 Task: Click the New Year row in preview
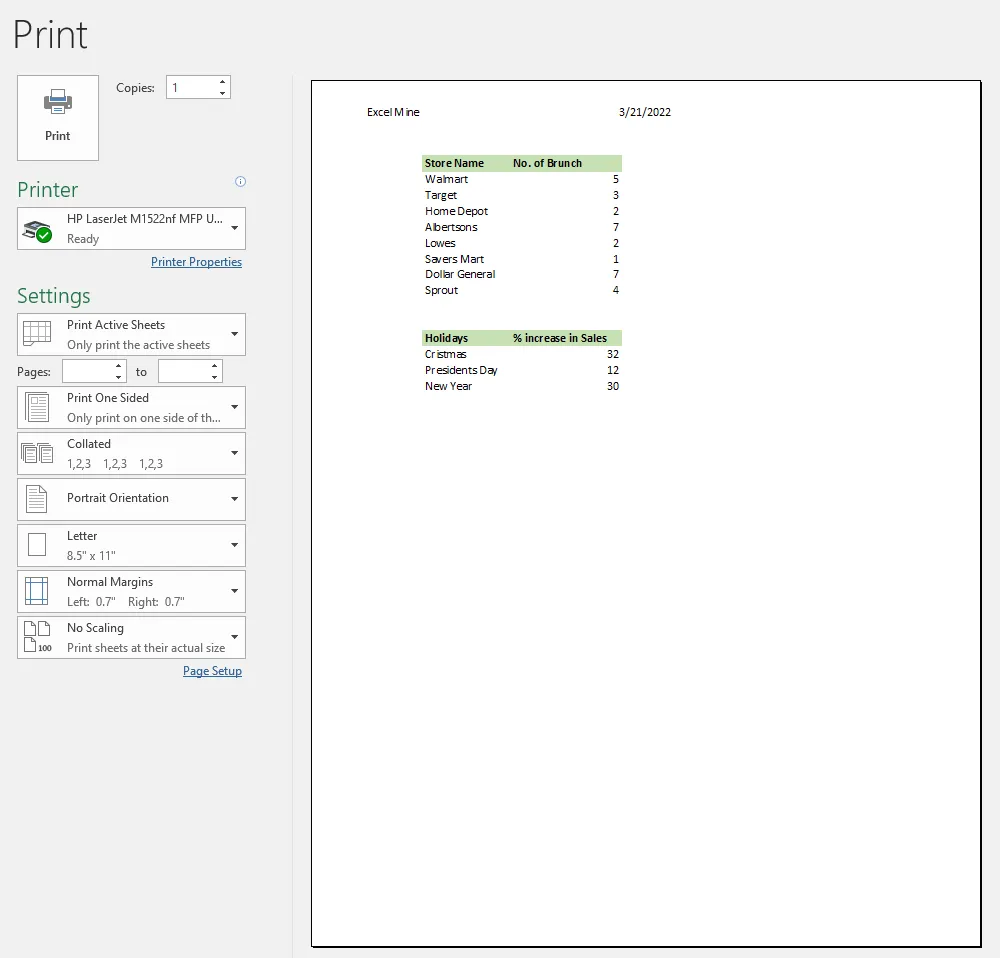(522, 386)
